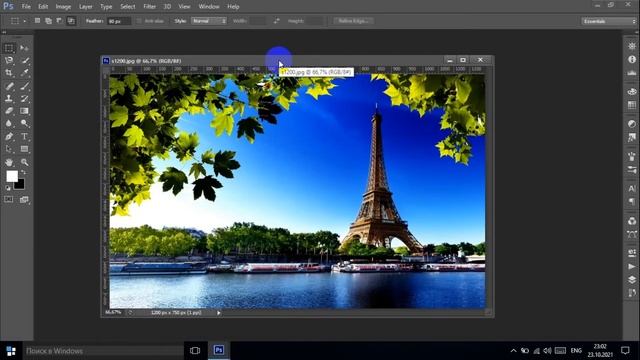Select the Brush tool
Screen dimensions: 640x360
[24, 86]
